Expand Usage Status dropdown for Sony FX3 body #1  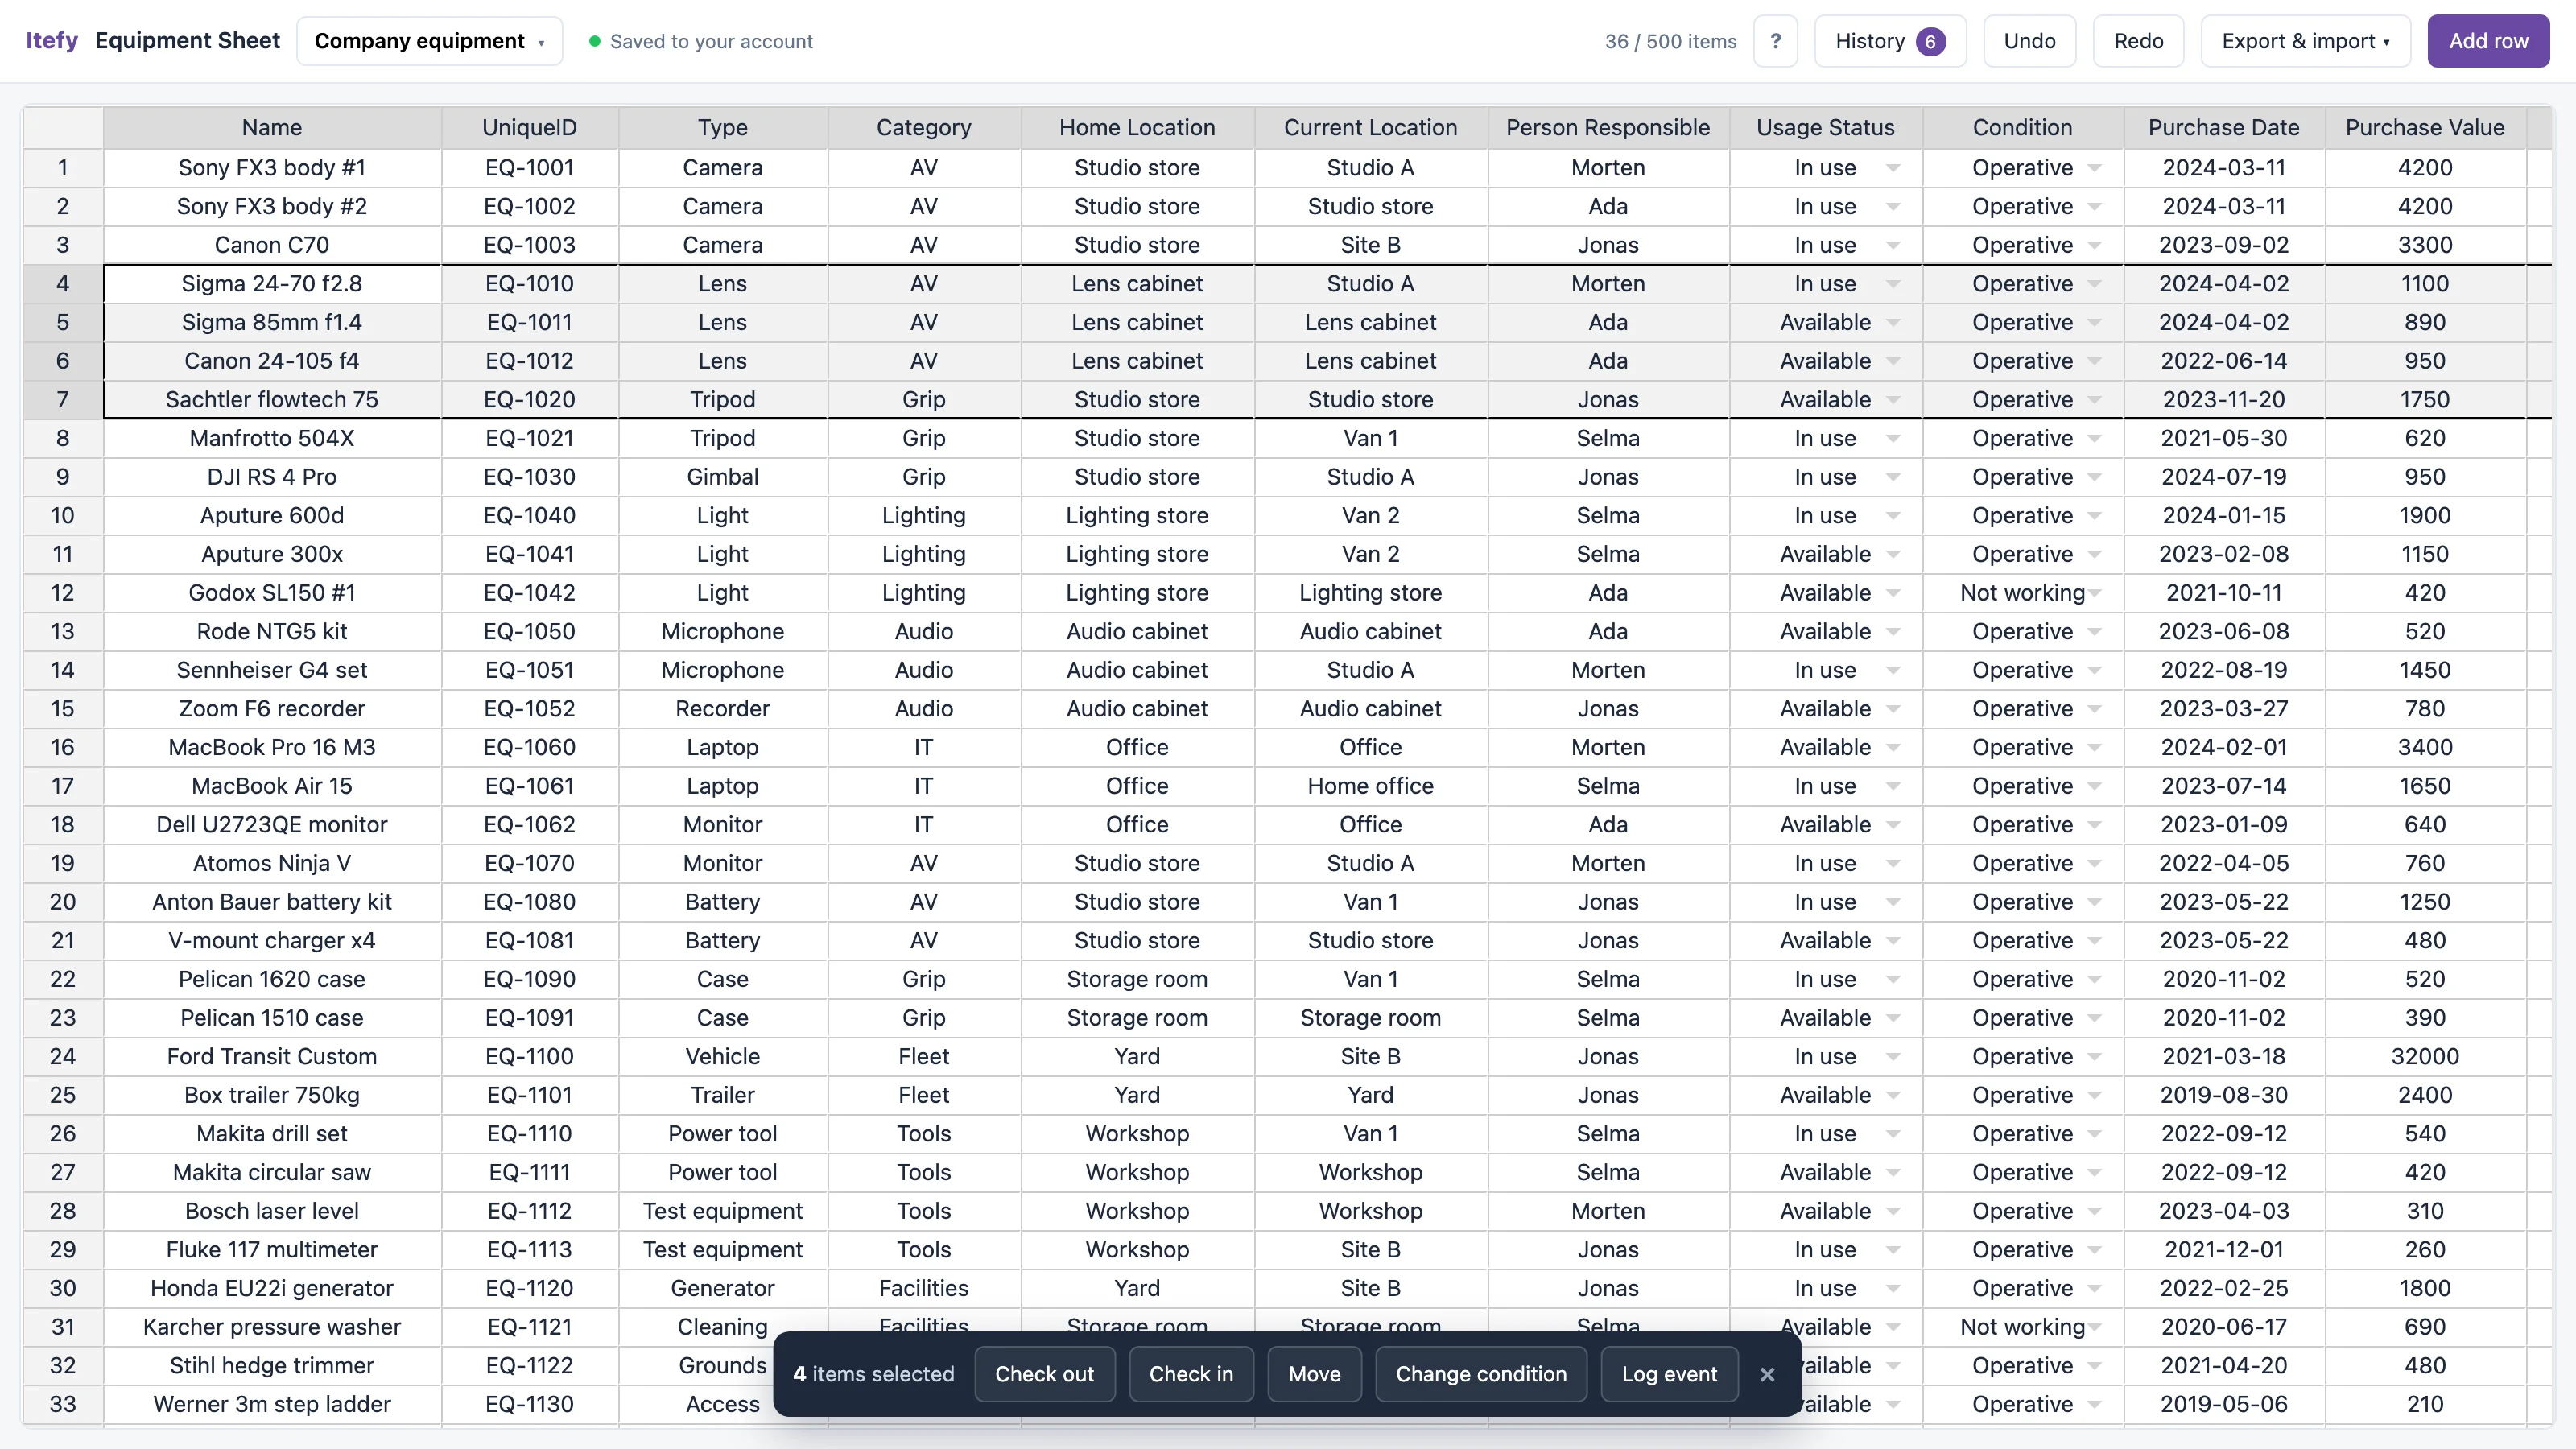(1893, 168)
